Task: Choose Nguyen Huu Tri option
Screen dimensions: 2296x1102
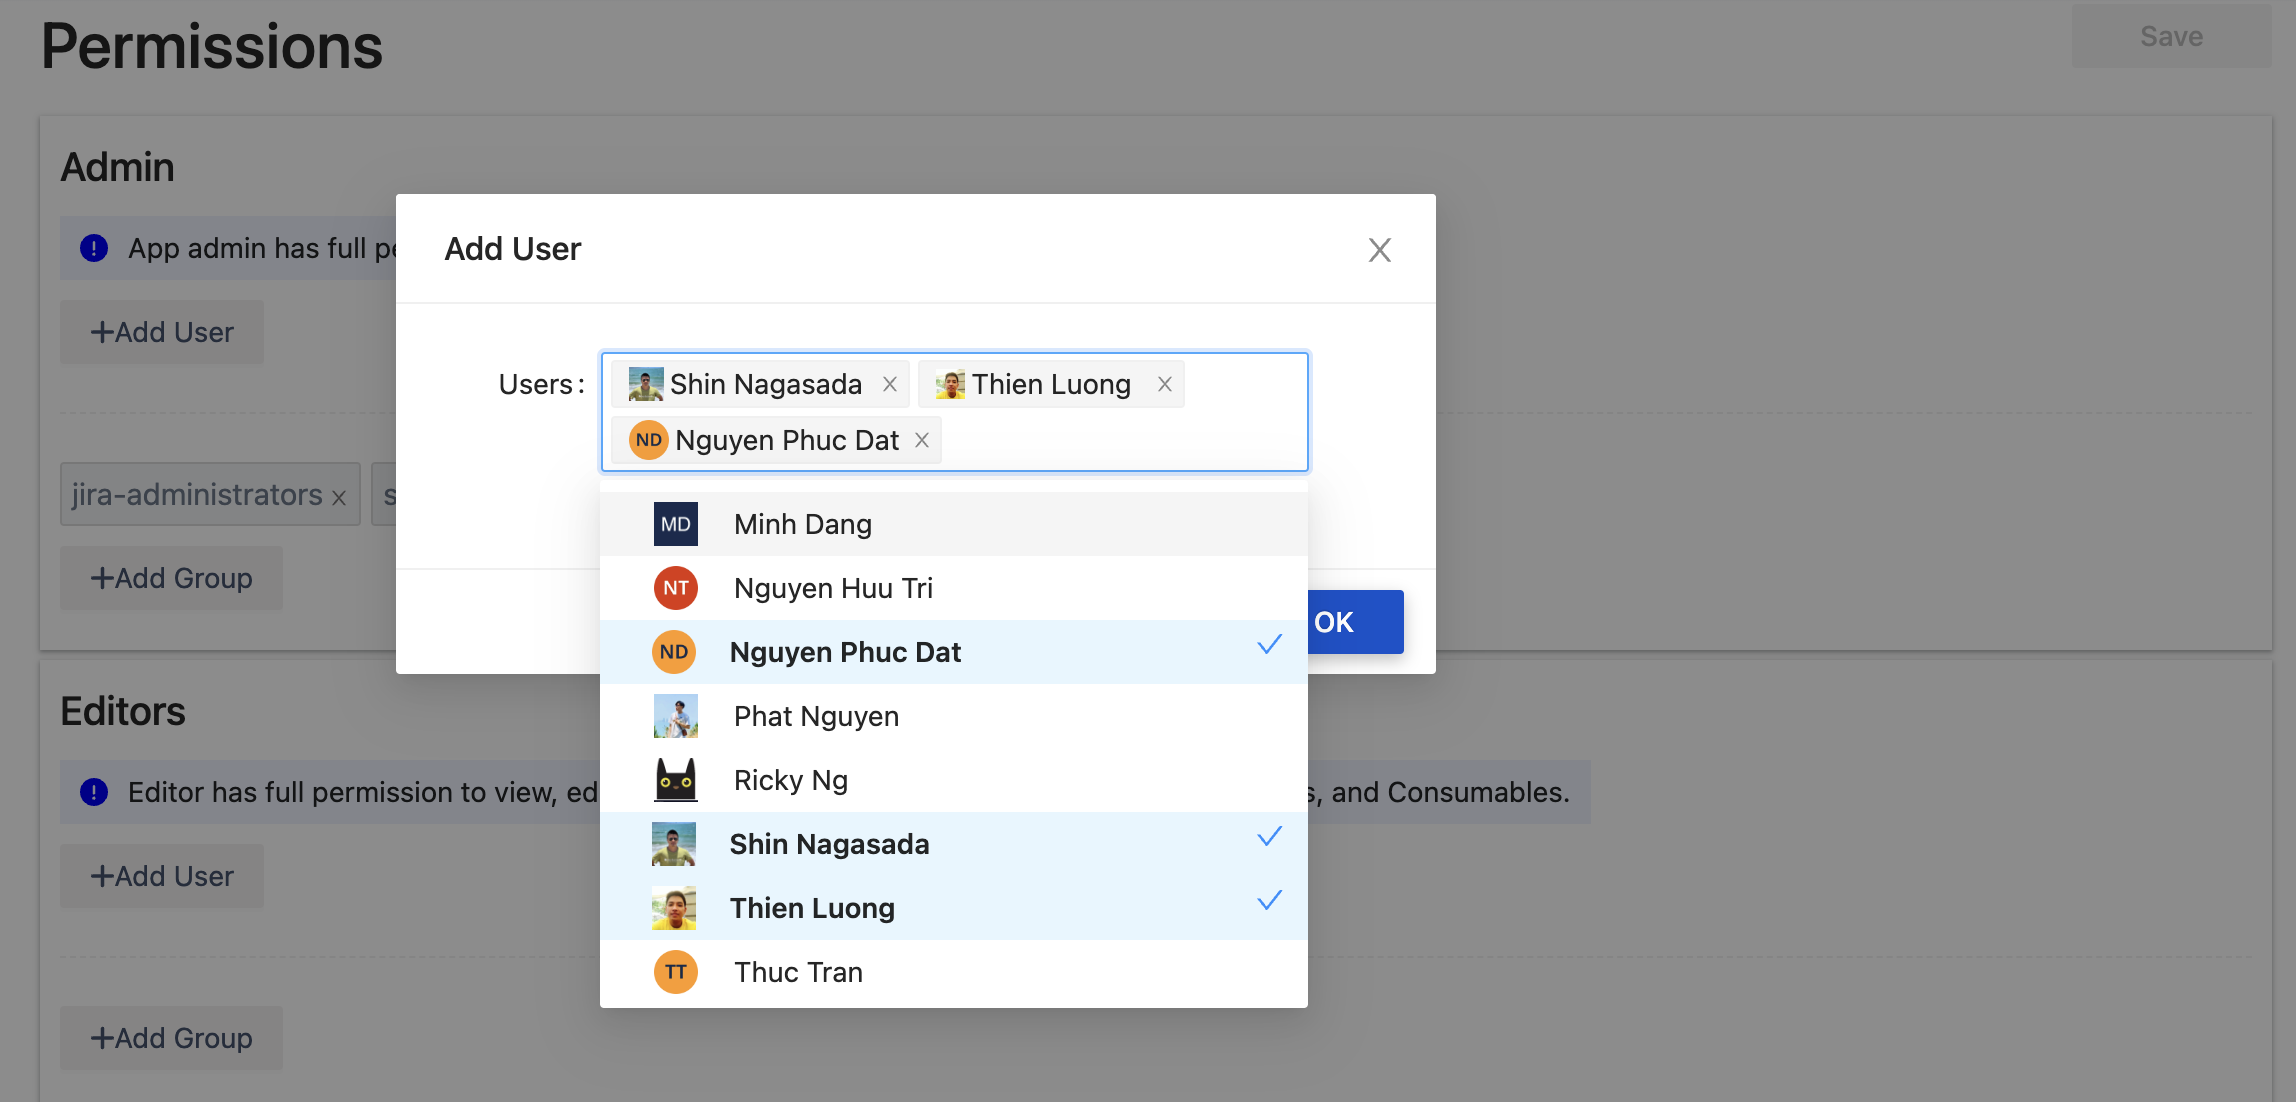Action: 832,588
